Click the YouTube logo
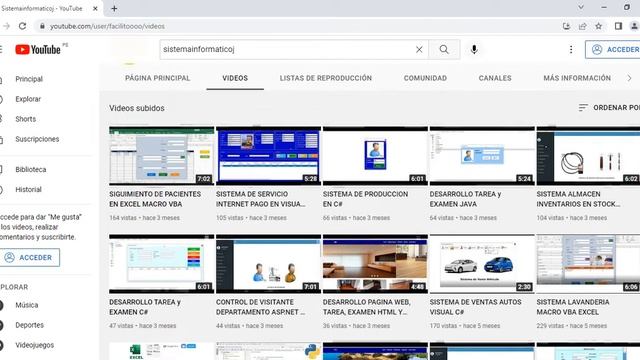The height and width of the screenshot is (360, 640). 38,49
